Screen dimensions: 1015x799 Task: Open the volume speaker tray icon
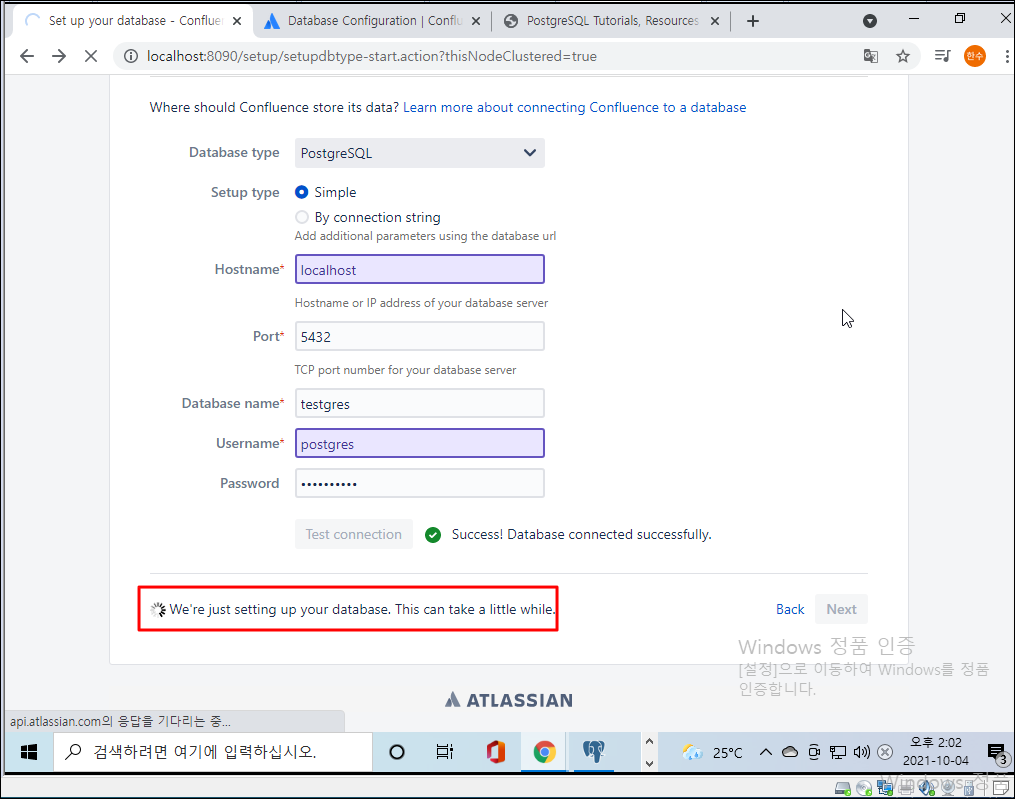pyautogui.click(x=862, y=752)
